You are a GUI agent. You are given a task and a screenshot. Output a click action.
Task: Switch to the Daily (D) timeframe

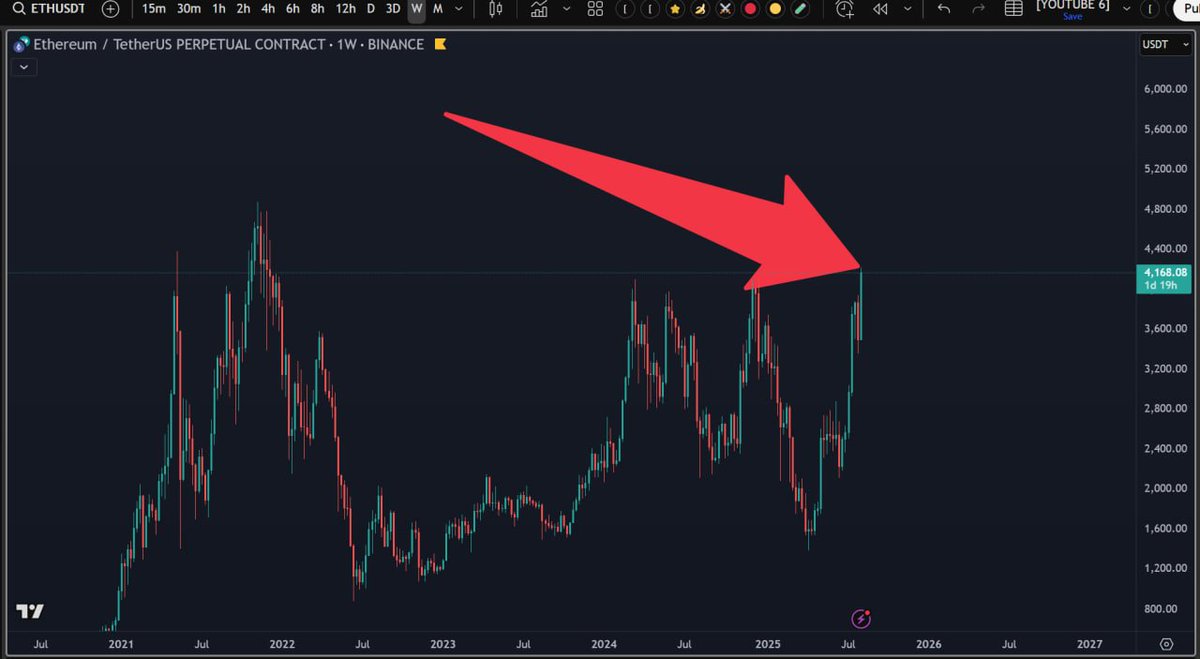point(370,10)
